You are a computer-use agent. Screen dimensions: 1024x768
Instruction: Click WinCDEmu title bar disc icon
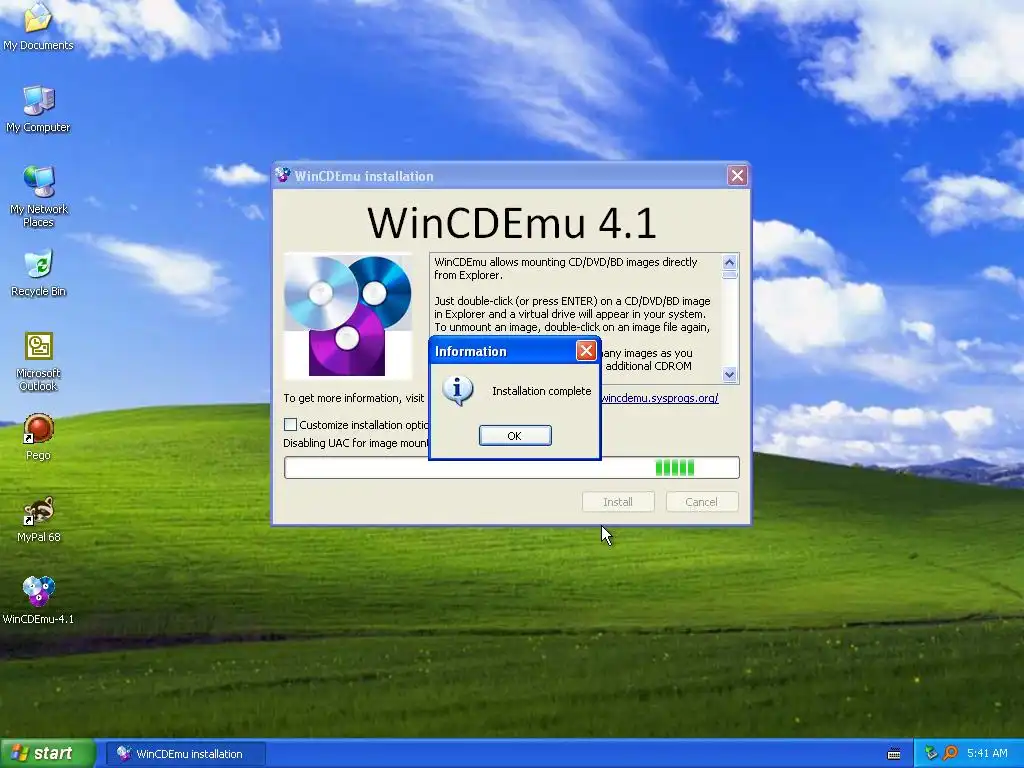coord(283,175)
